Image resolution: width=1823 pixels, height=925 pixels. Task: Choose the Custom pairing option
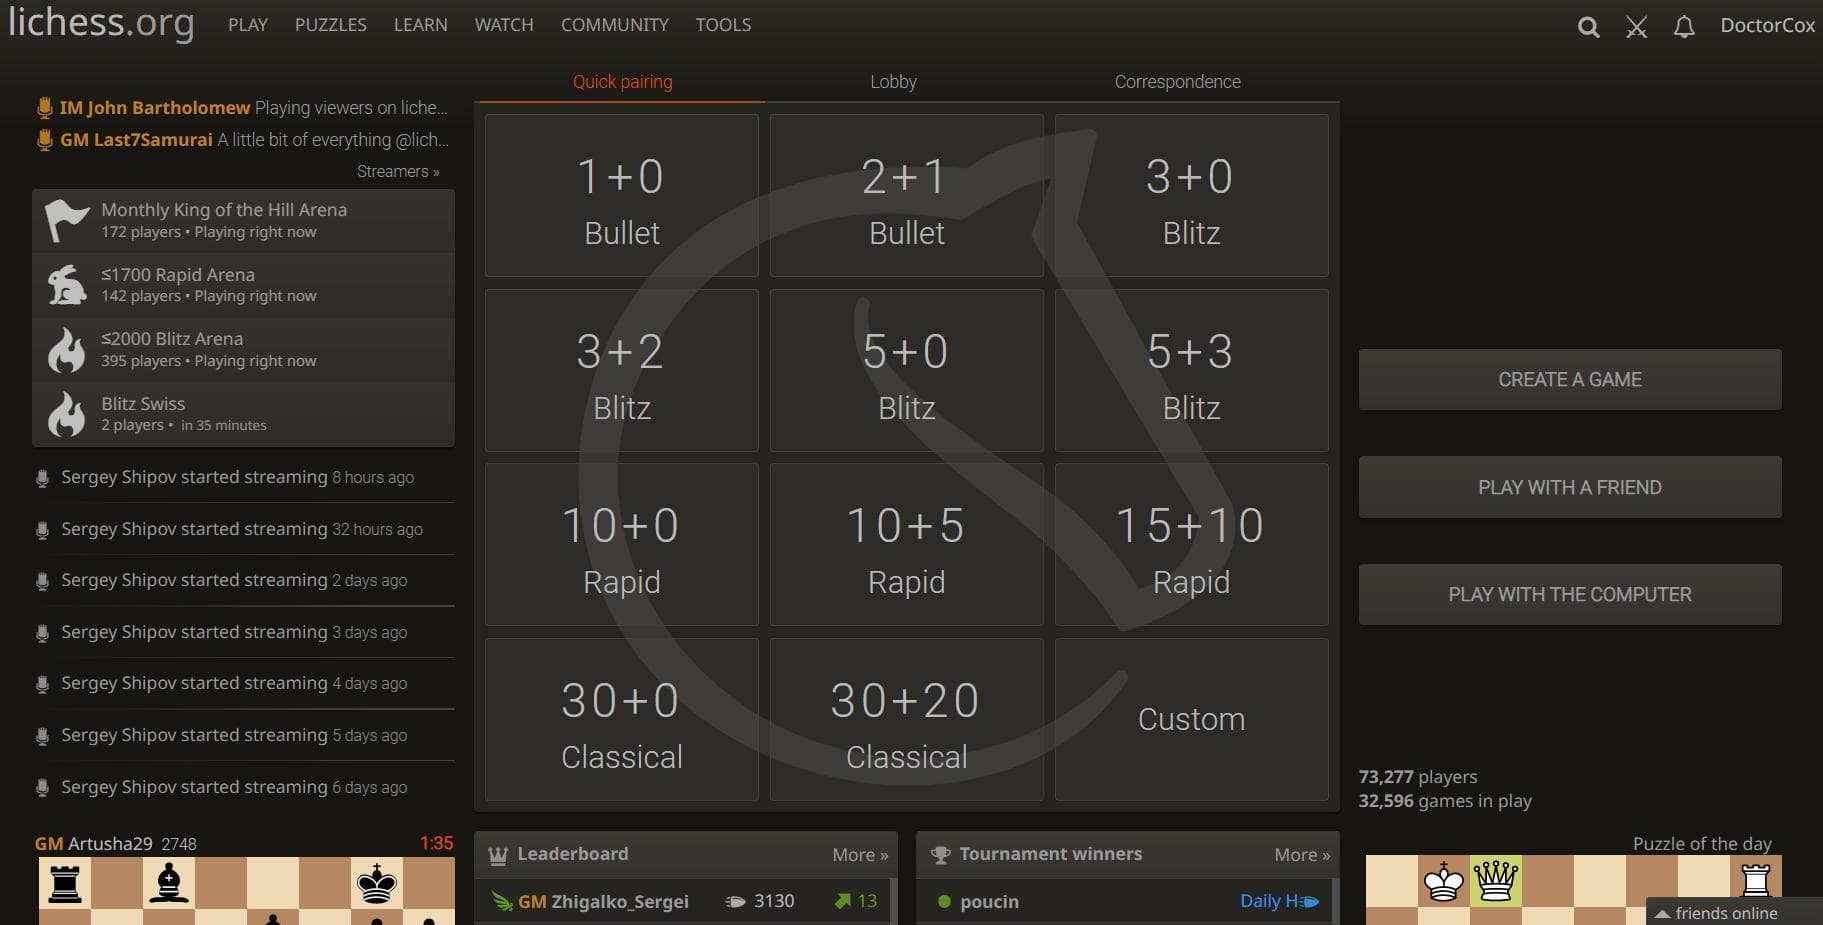[1192, 720]
